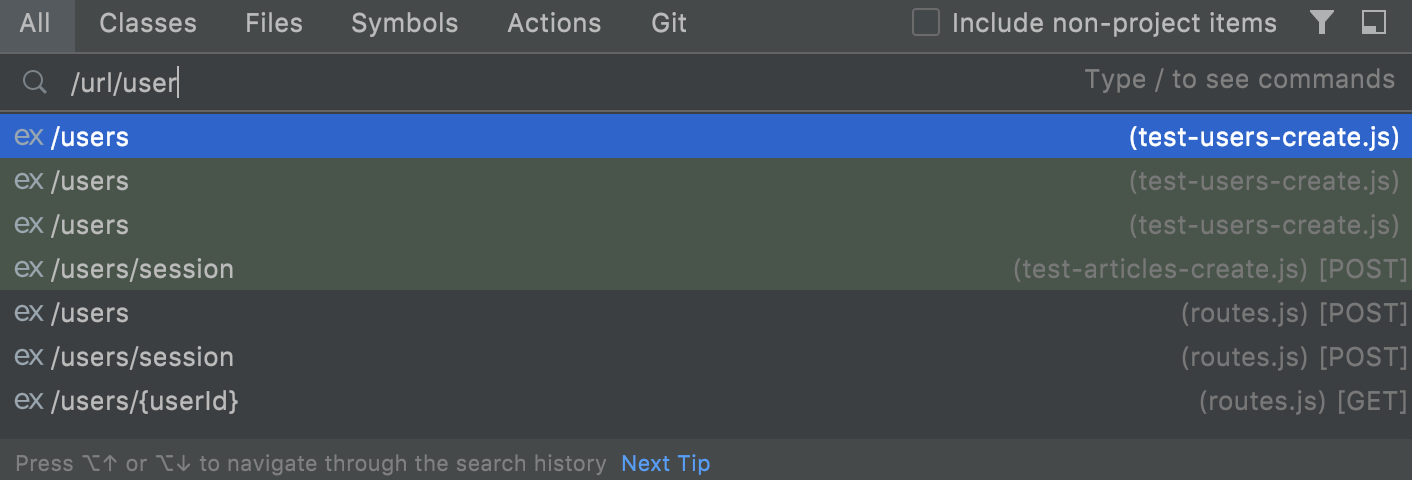
Task: Open the Symbols tab
Action: 404,24
